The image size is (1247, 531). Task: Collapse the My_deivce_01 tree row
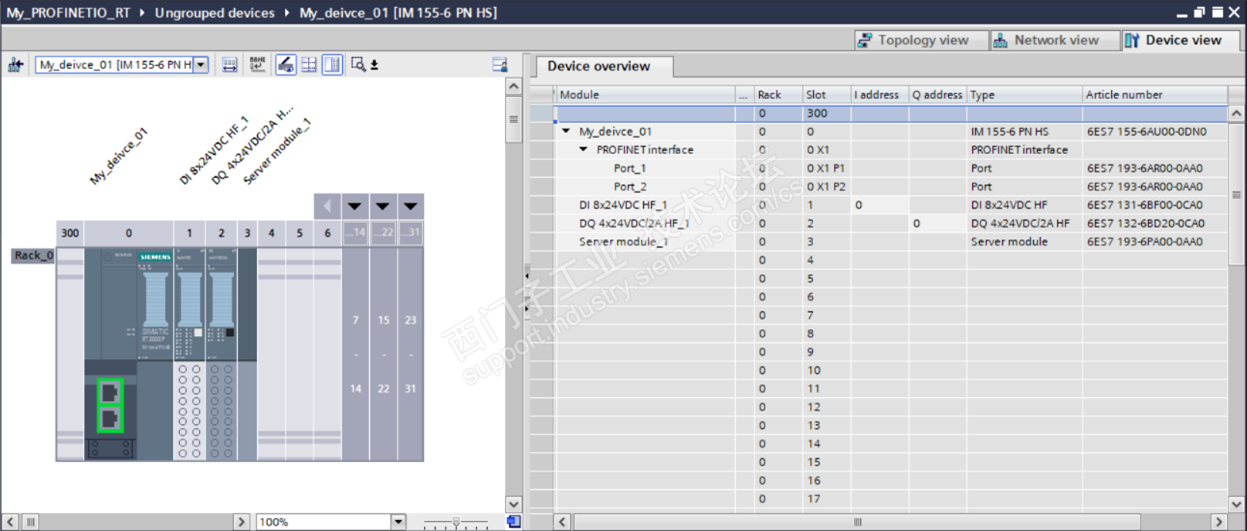point(566,131)
